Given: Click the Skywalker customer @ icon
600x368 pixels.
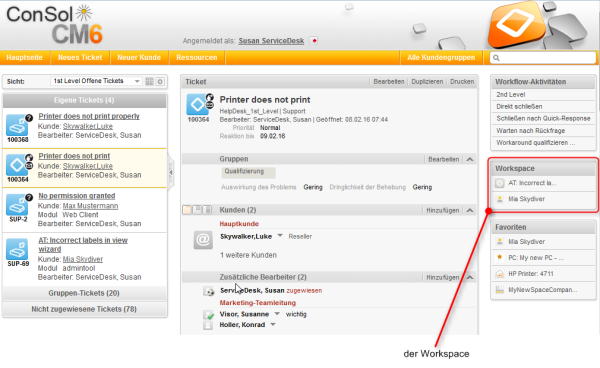Looking at the screenshot, I should (203, 240).
